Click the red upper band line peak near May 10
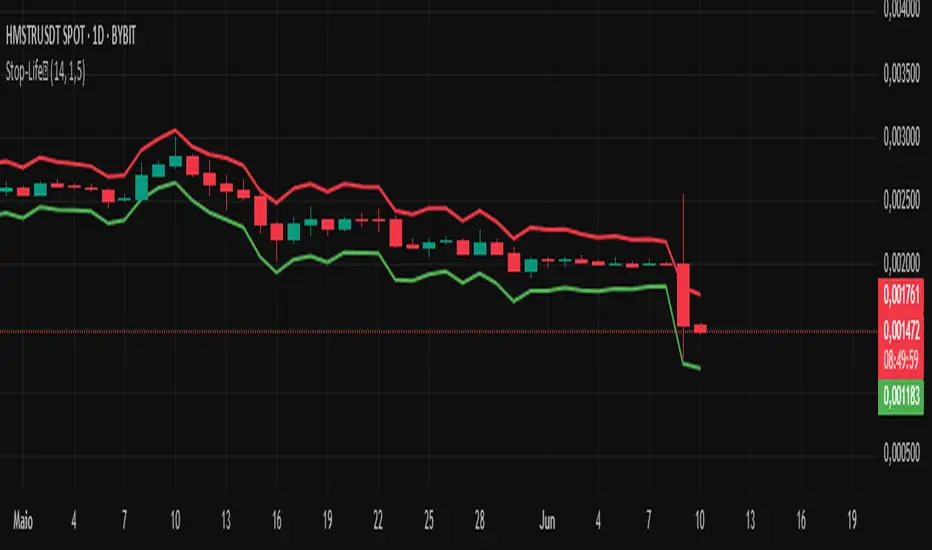This screenshot has height=550, width=932. coord(175,130)
